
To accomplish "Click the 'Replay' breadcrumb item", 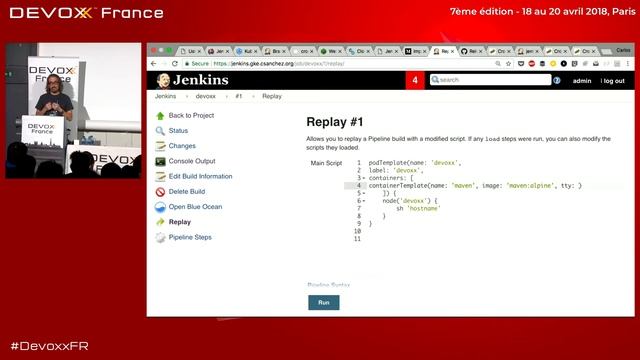I will pyautogui.click(x=272, y=96).
